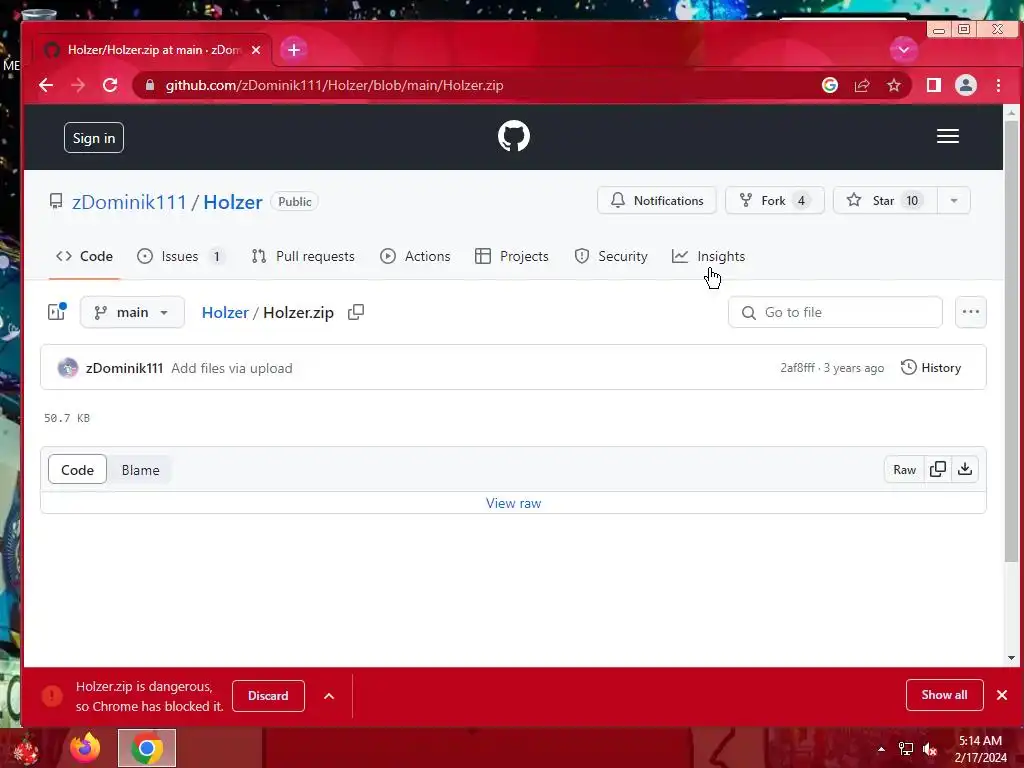
Task: Open Chrome profile avatar
Action: (966, 85)
